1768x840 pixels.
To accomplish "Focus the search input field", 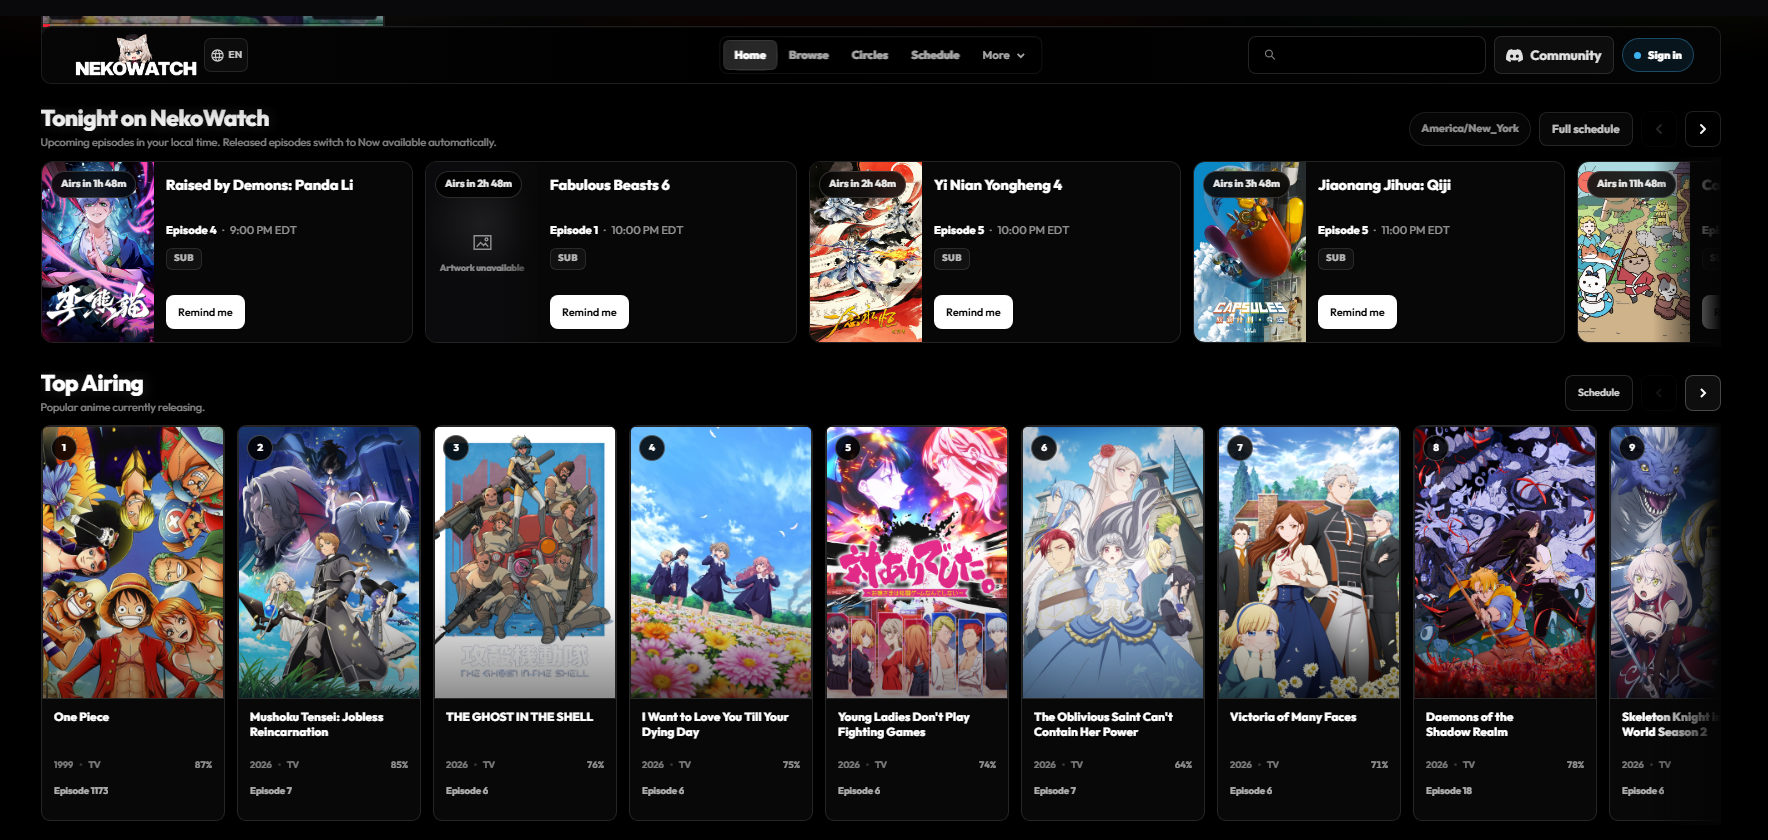I will click(x=1367, y=55).
